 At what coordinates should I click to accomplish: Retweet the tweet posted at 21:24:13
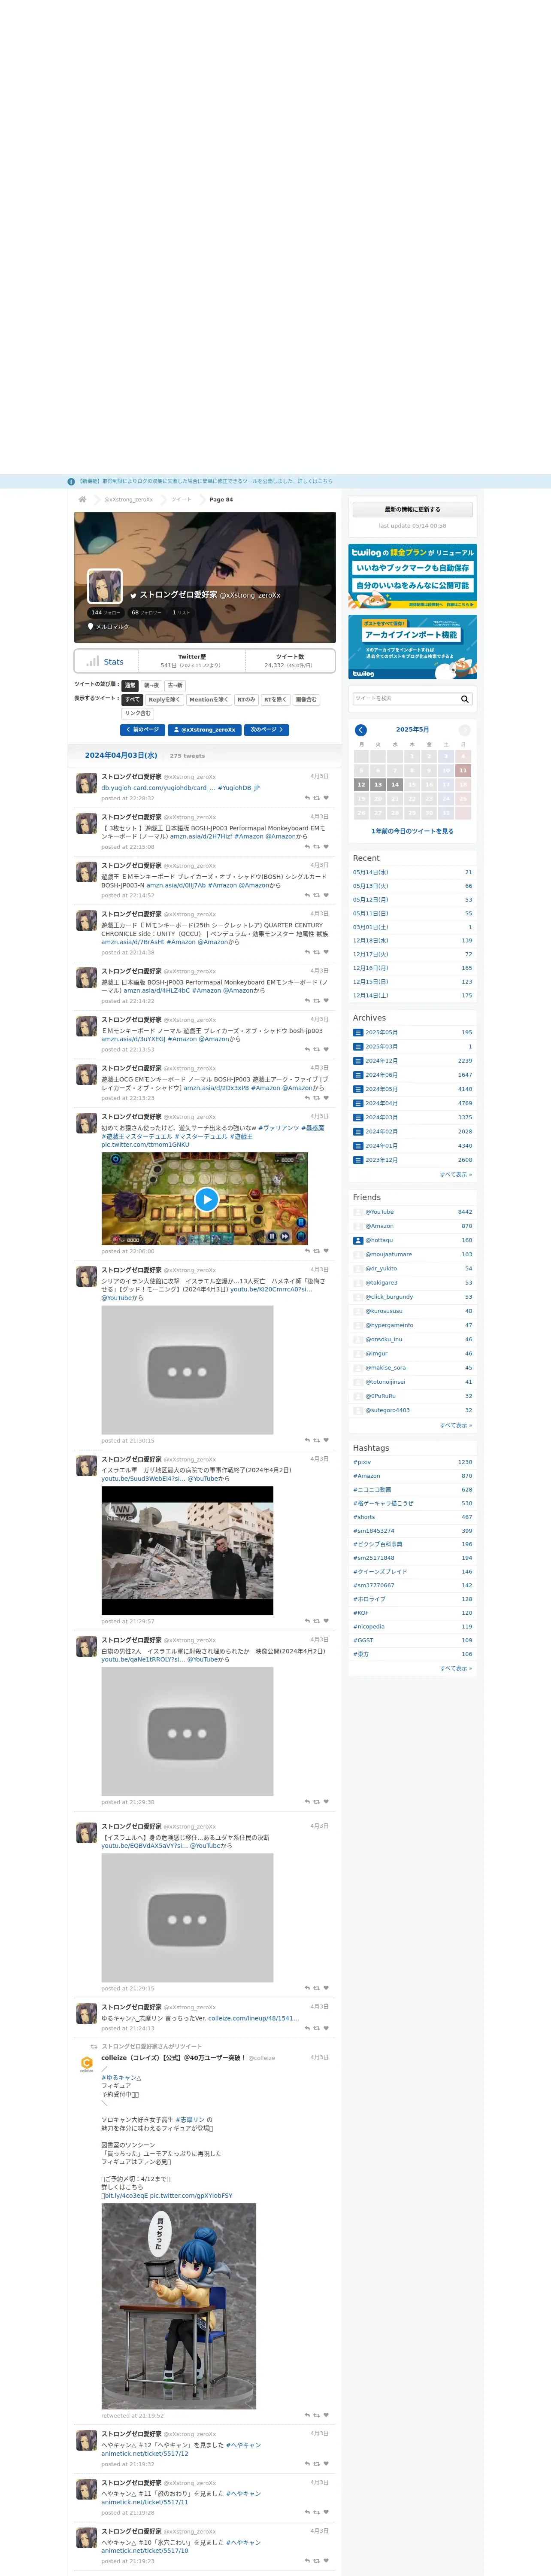(x=317, y=2029)
